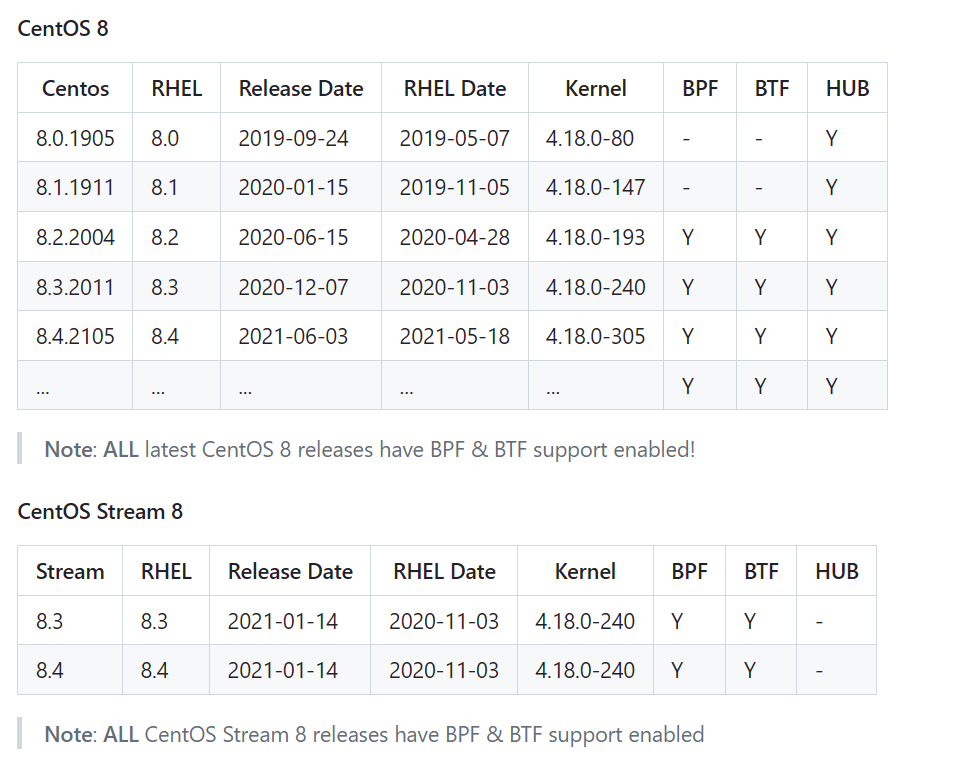Image resolution: width=978 pixels, height=769 pixels.
Task: Click the CentOS 8 BPF & BTF note
Action: tap(369, 449)
